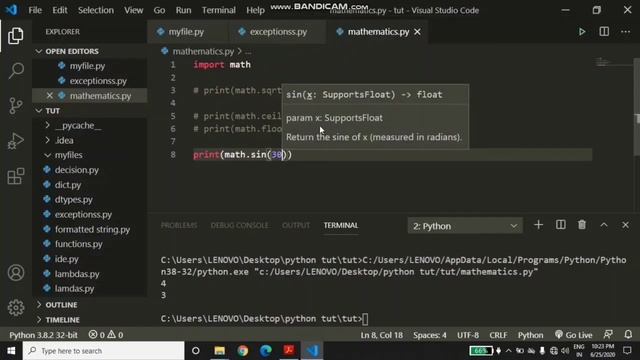
Task: Open the View menu
Action: 133,10
